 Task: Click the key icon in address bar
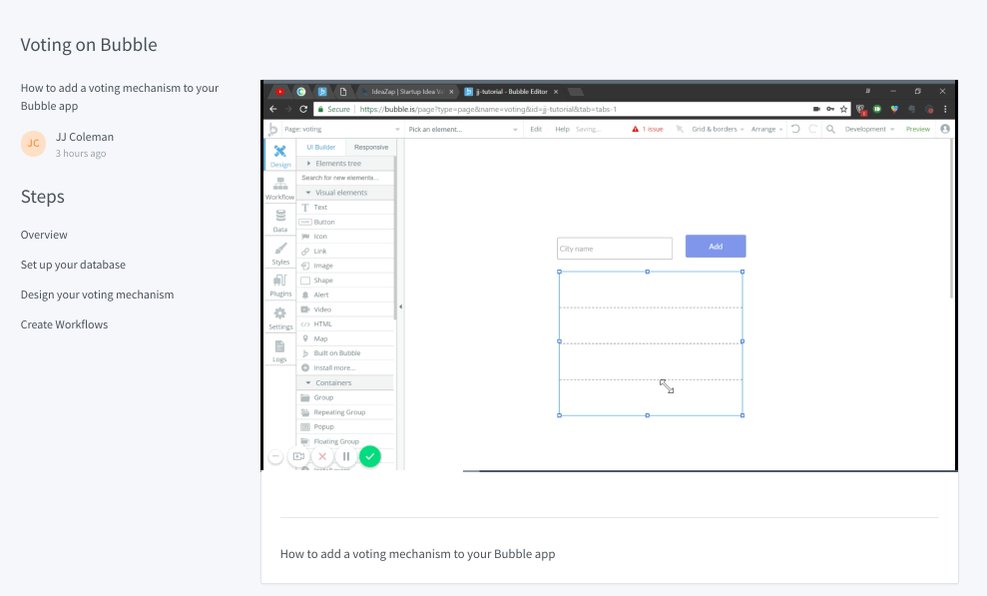coord(830,109)
